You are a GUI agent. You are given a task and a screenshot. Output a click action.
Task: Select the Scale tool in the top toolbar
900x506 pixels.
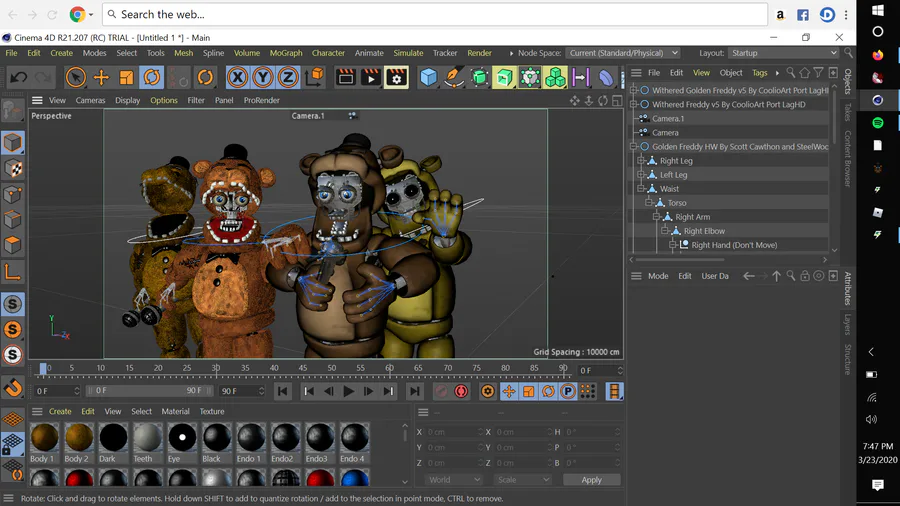(x=127, y=77)
